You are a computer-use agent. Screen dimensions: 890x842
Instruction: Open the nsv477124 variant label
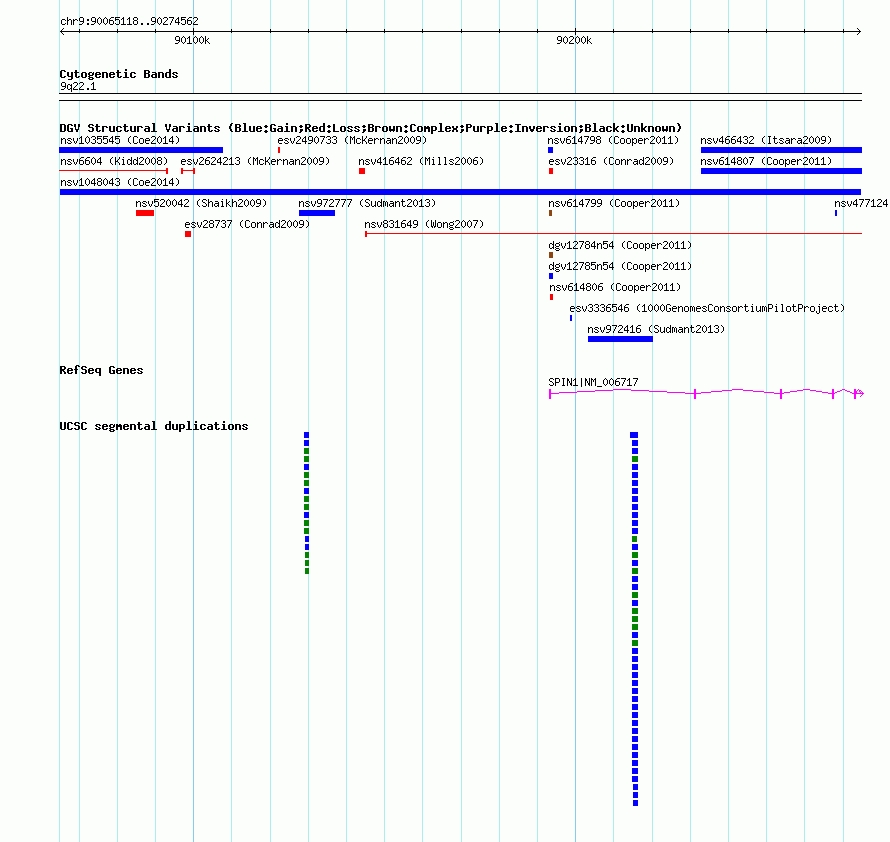click(861, 203)
